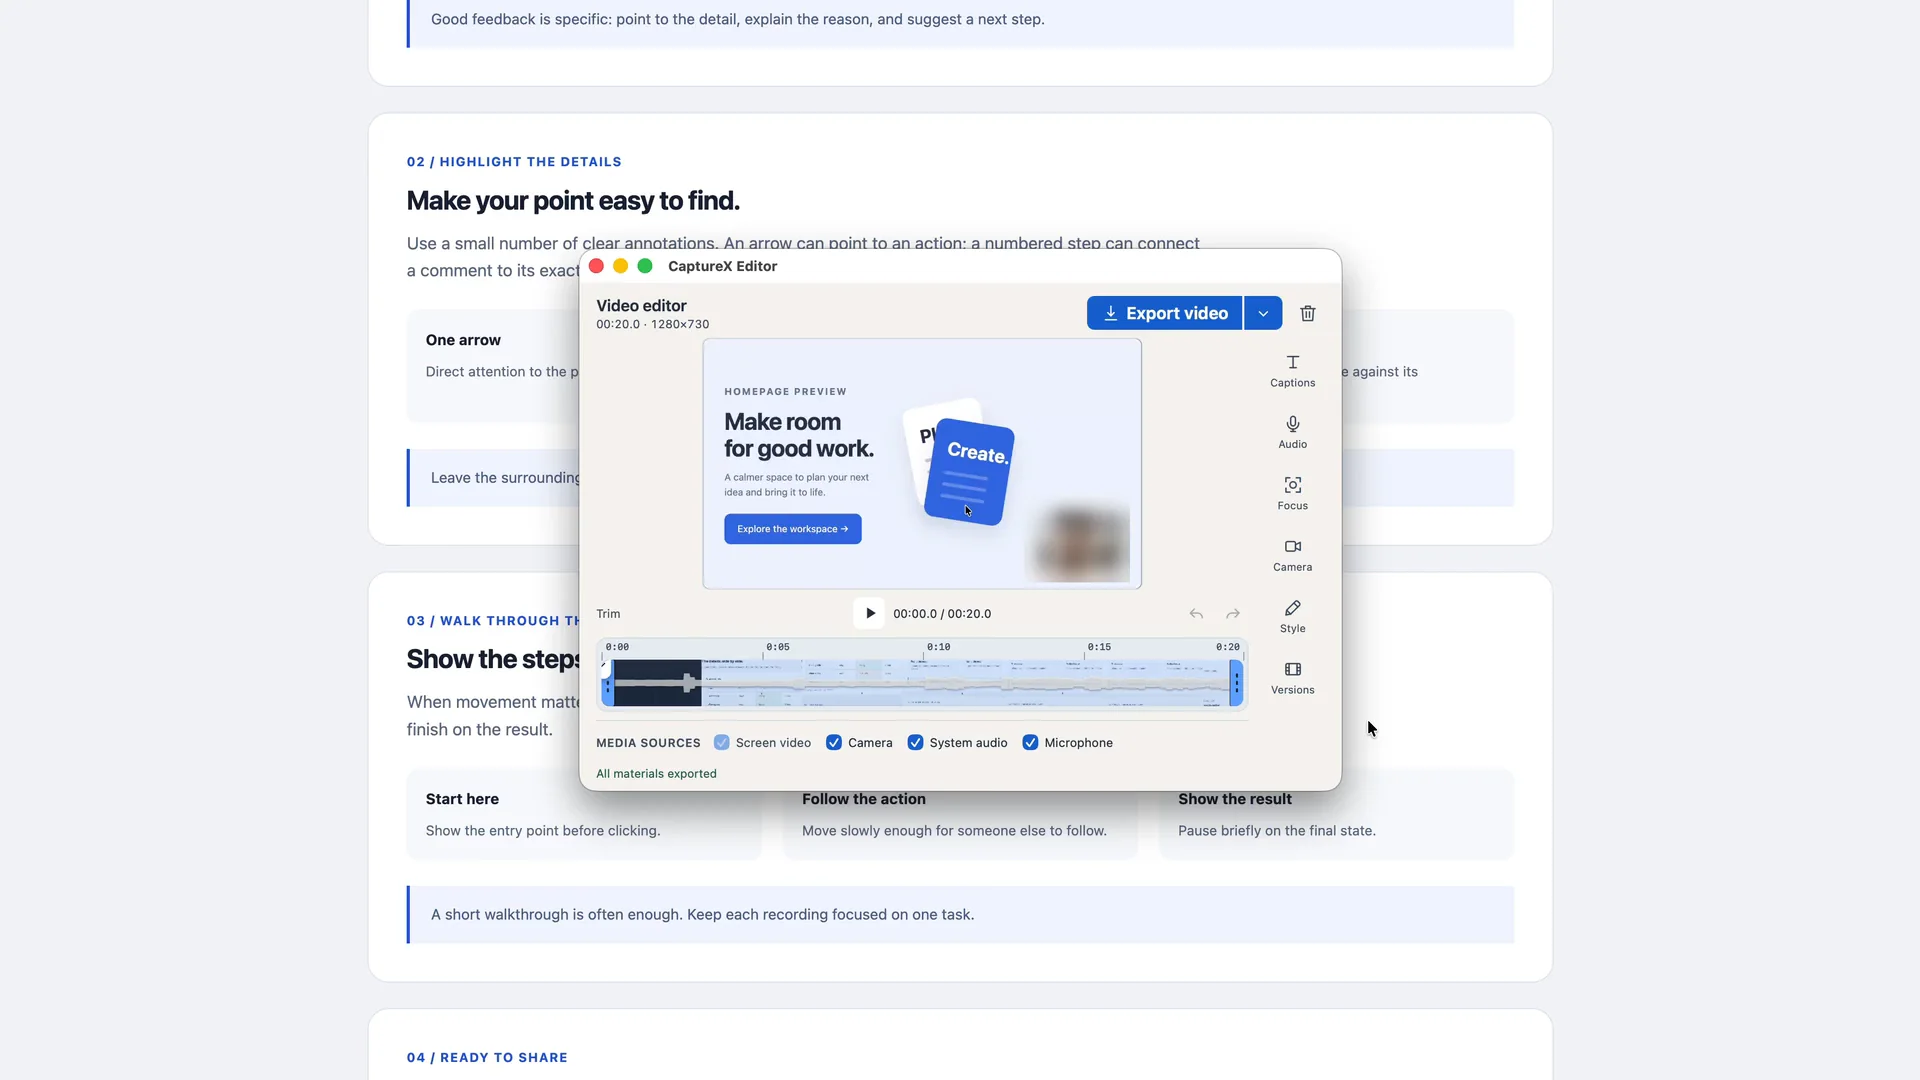Click the 'Start here' card title
The width and height of the screenshot is (1920, 1080).
click(x=462, y=799)
